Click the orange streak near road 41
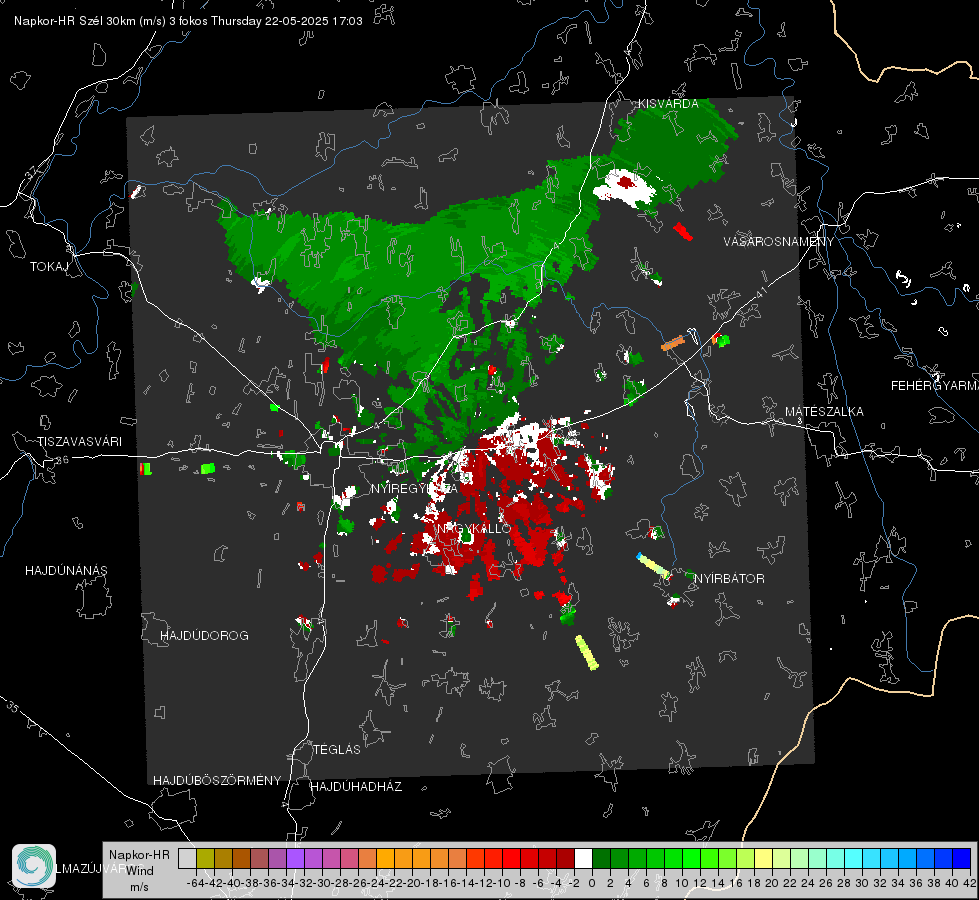Image resolution: width=979 pixels, height=900 pixels. point(673,343)
